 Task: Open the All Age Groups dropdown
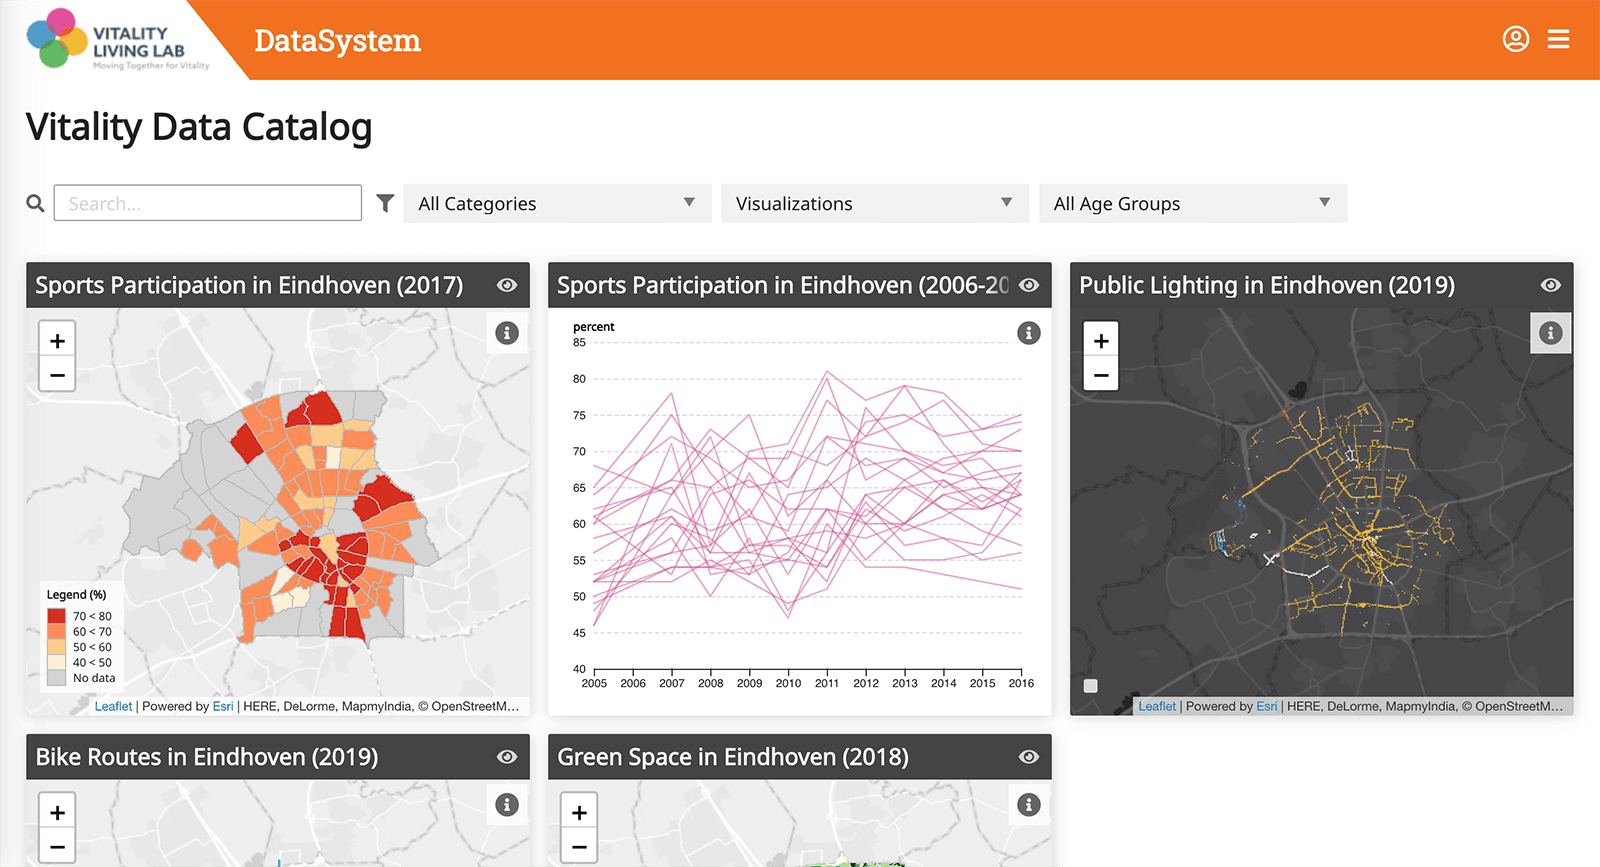click(x=1193, y=203)
